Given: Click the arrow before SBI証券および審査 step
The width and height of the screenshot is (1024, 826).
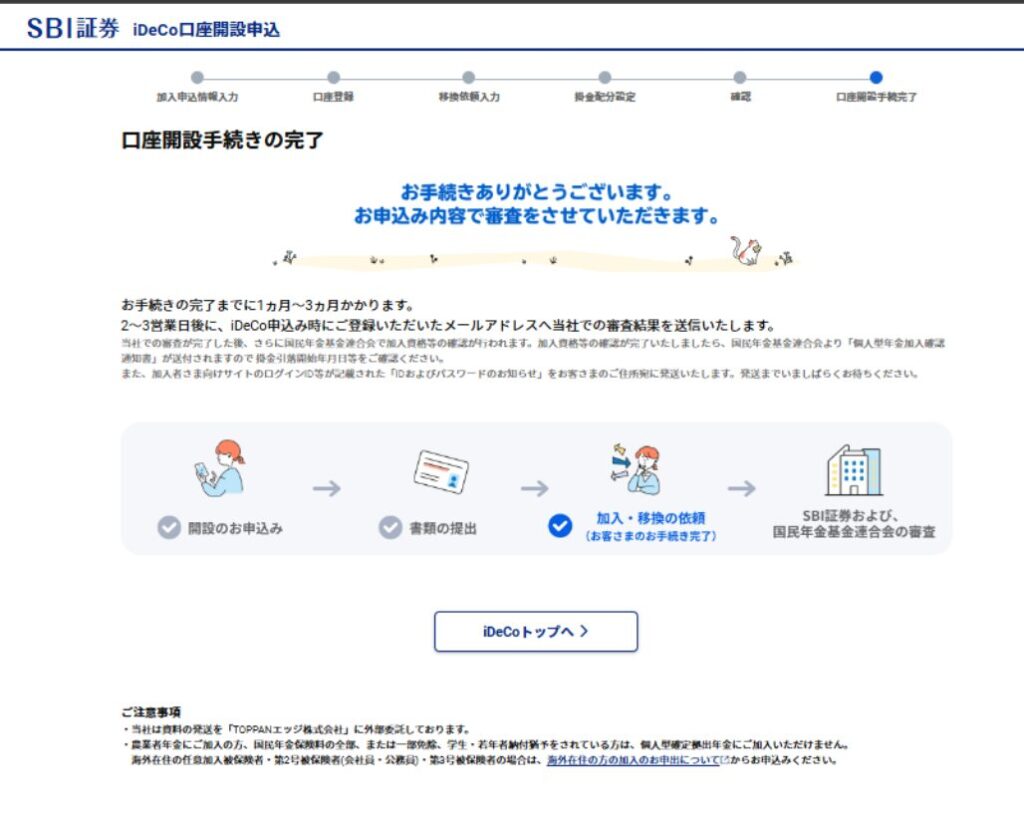Looking at the screenshot, I should tap(741, 488).
